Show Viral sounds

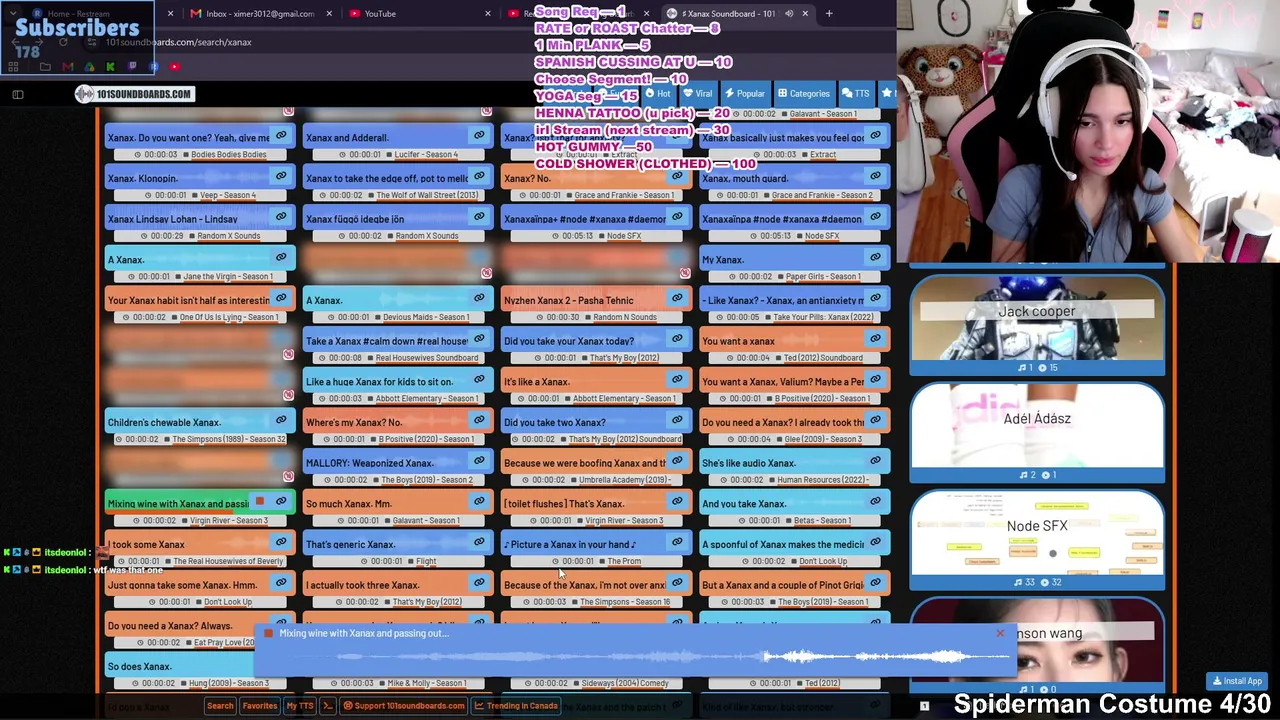coord(698,94)
